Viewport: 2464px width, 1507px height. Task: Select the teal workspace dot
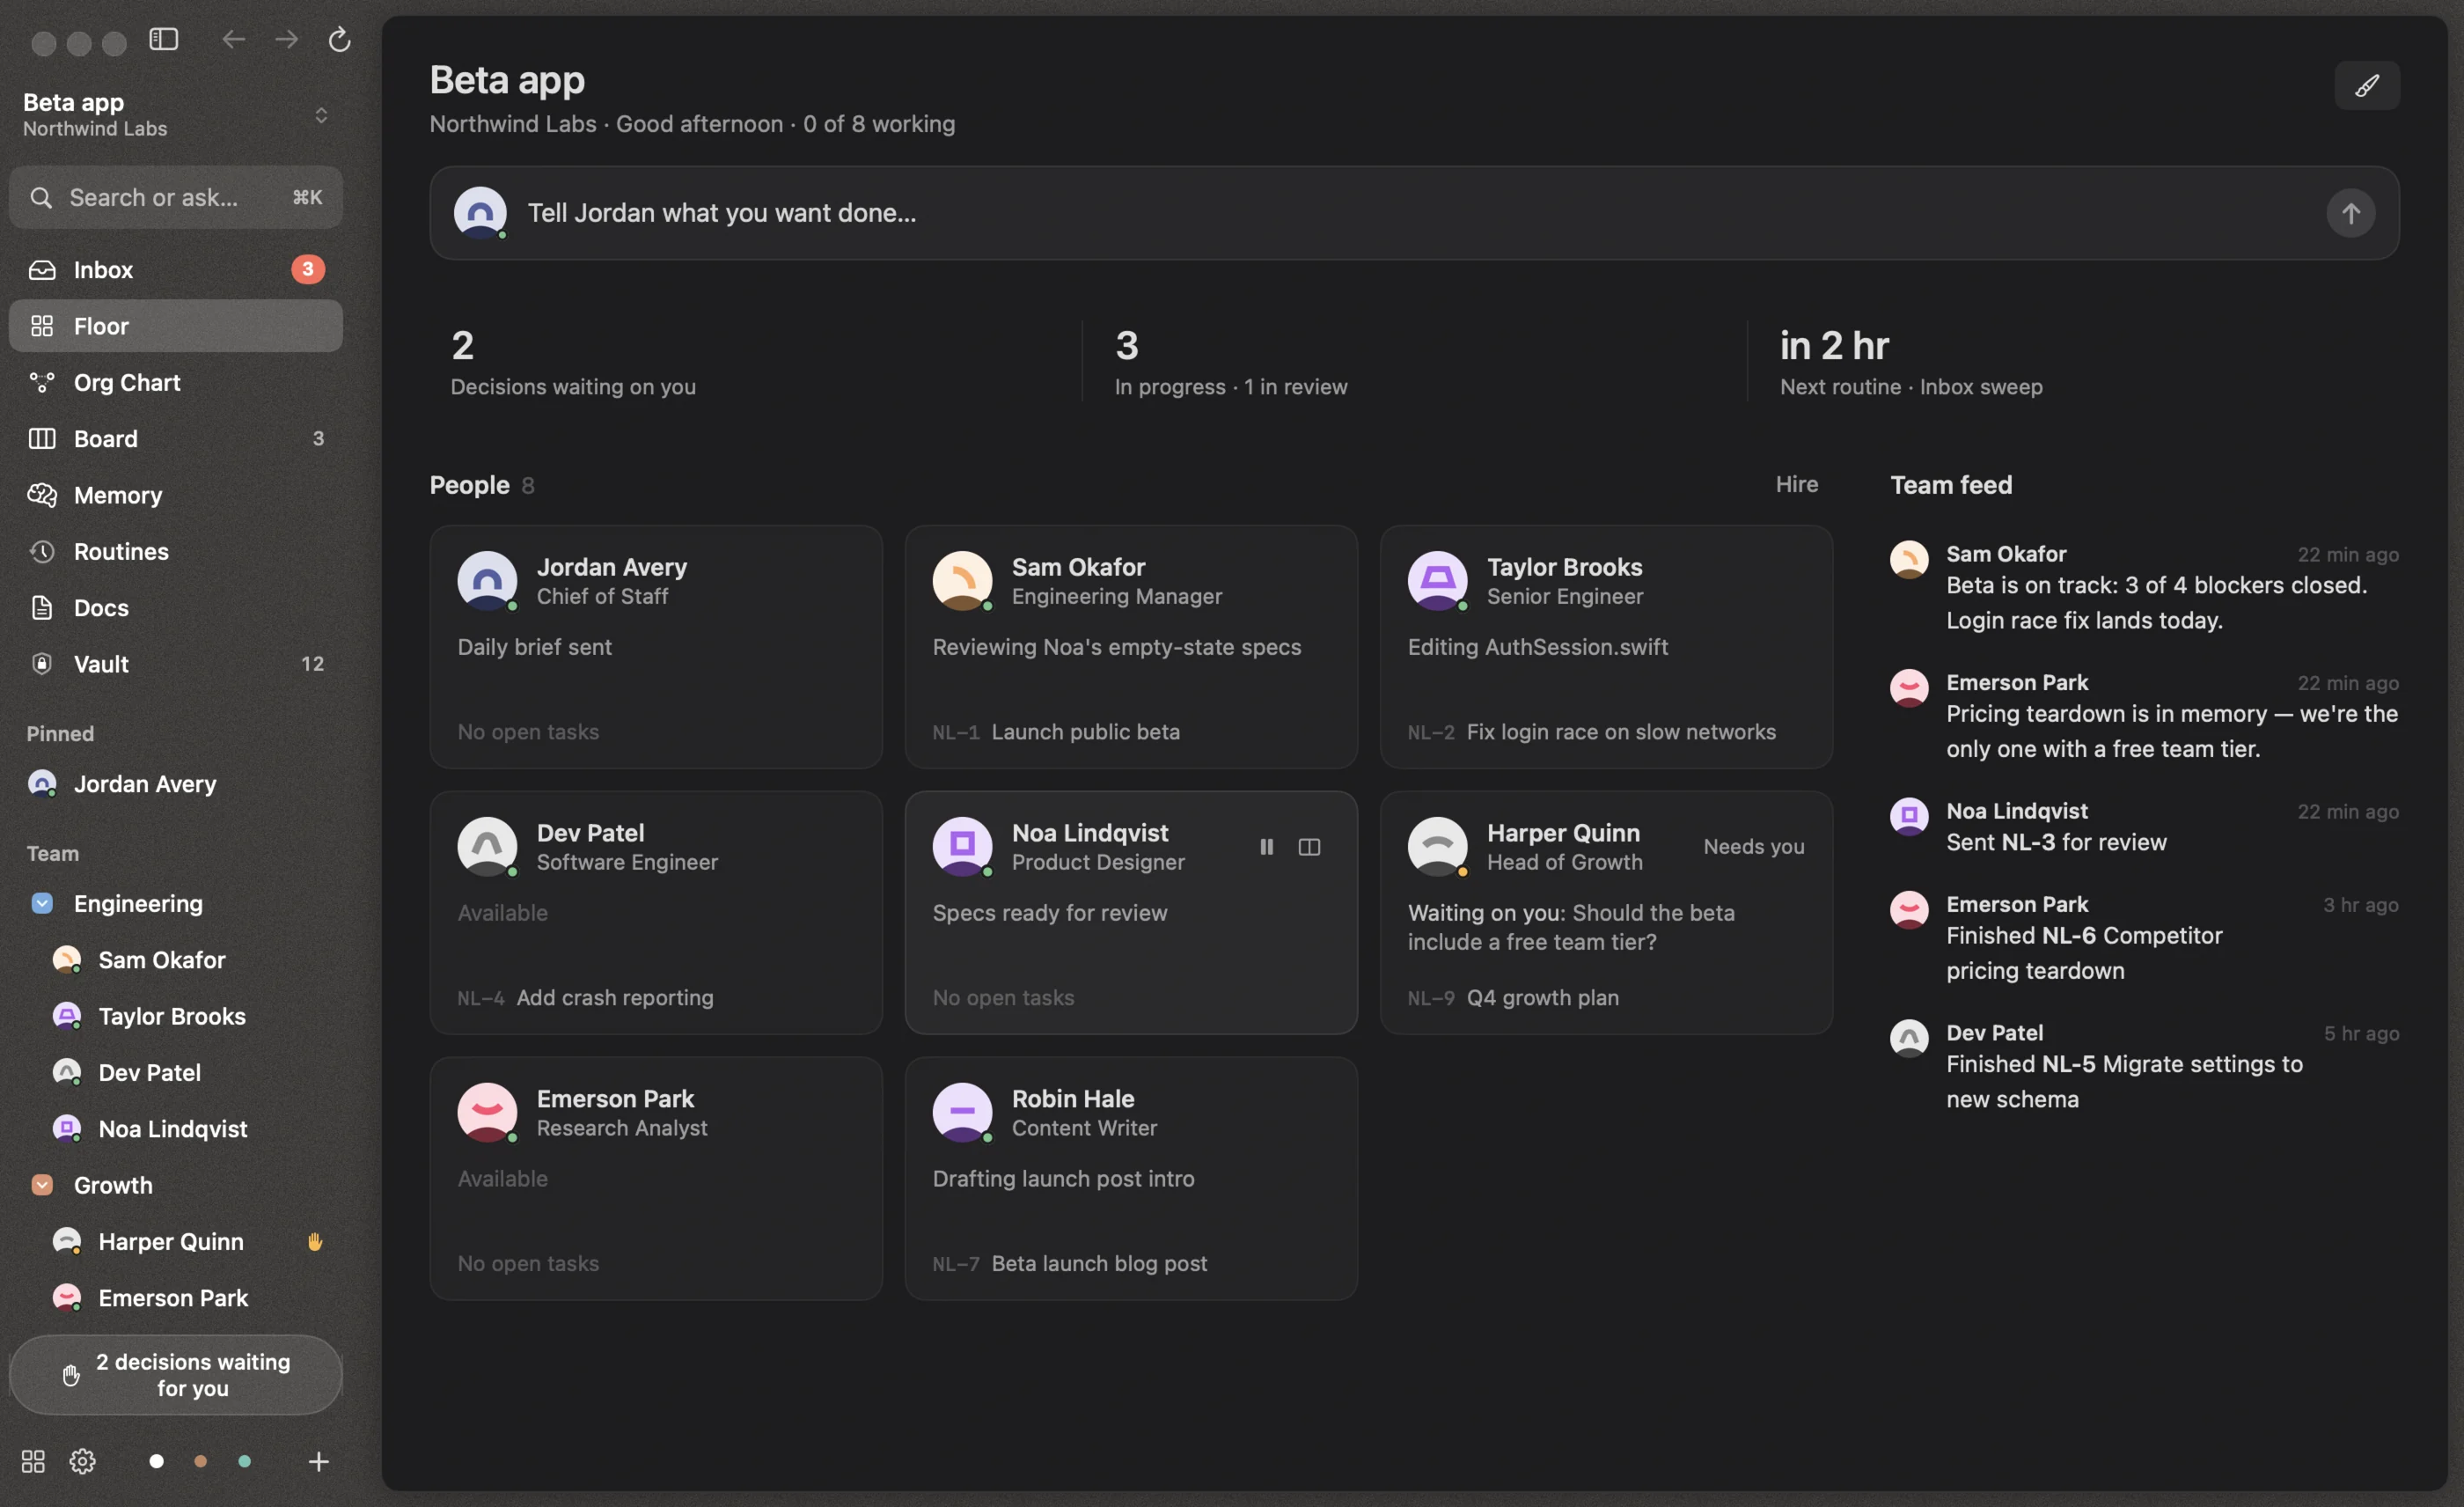(x=244, y=1461)
